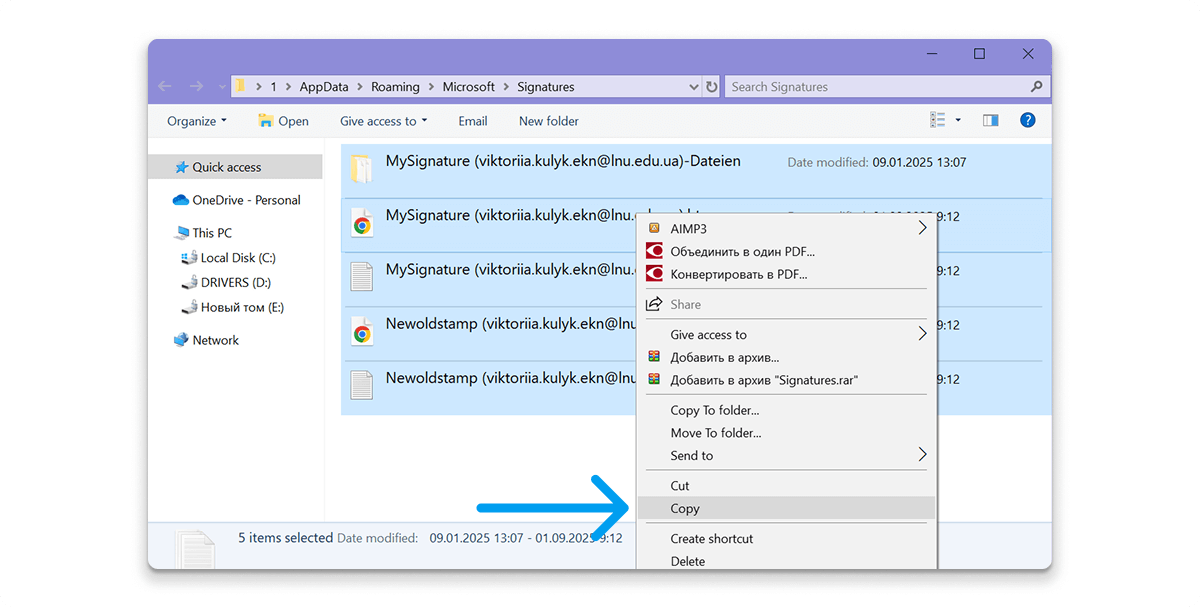Click the Share icon in the context menu
This screenshot has width=1200, height=607.
[x=656, y=304]
